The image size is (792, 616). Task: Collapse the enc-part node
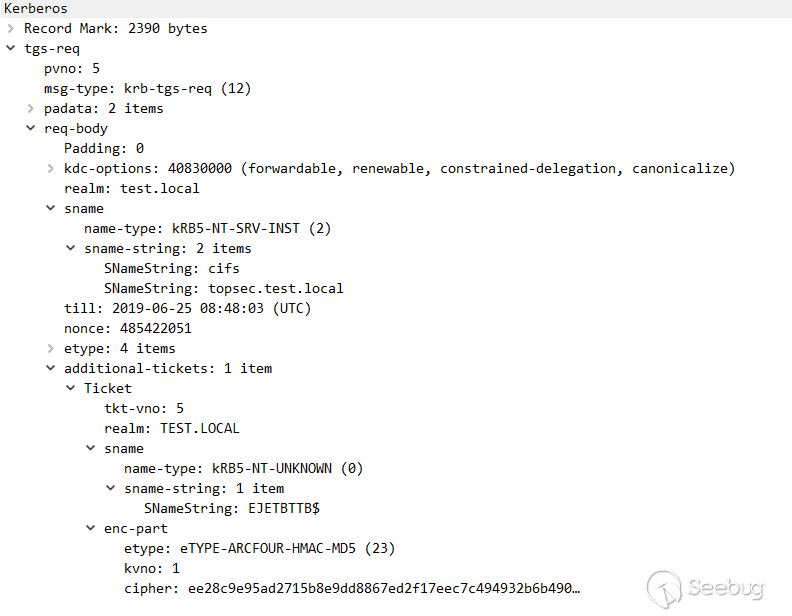pyautogui.click(x=91, y=528)
